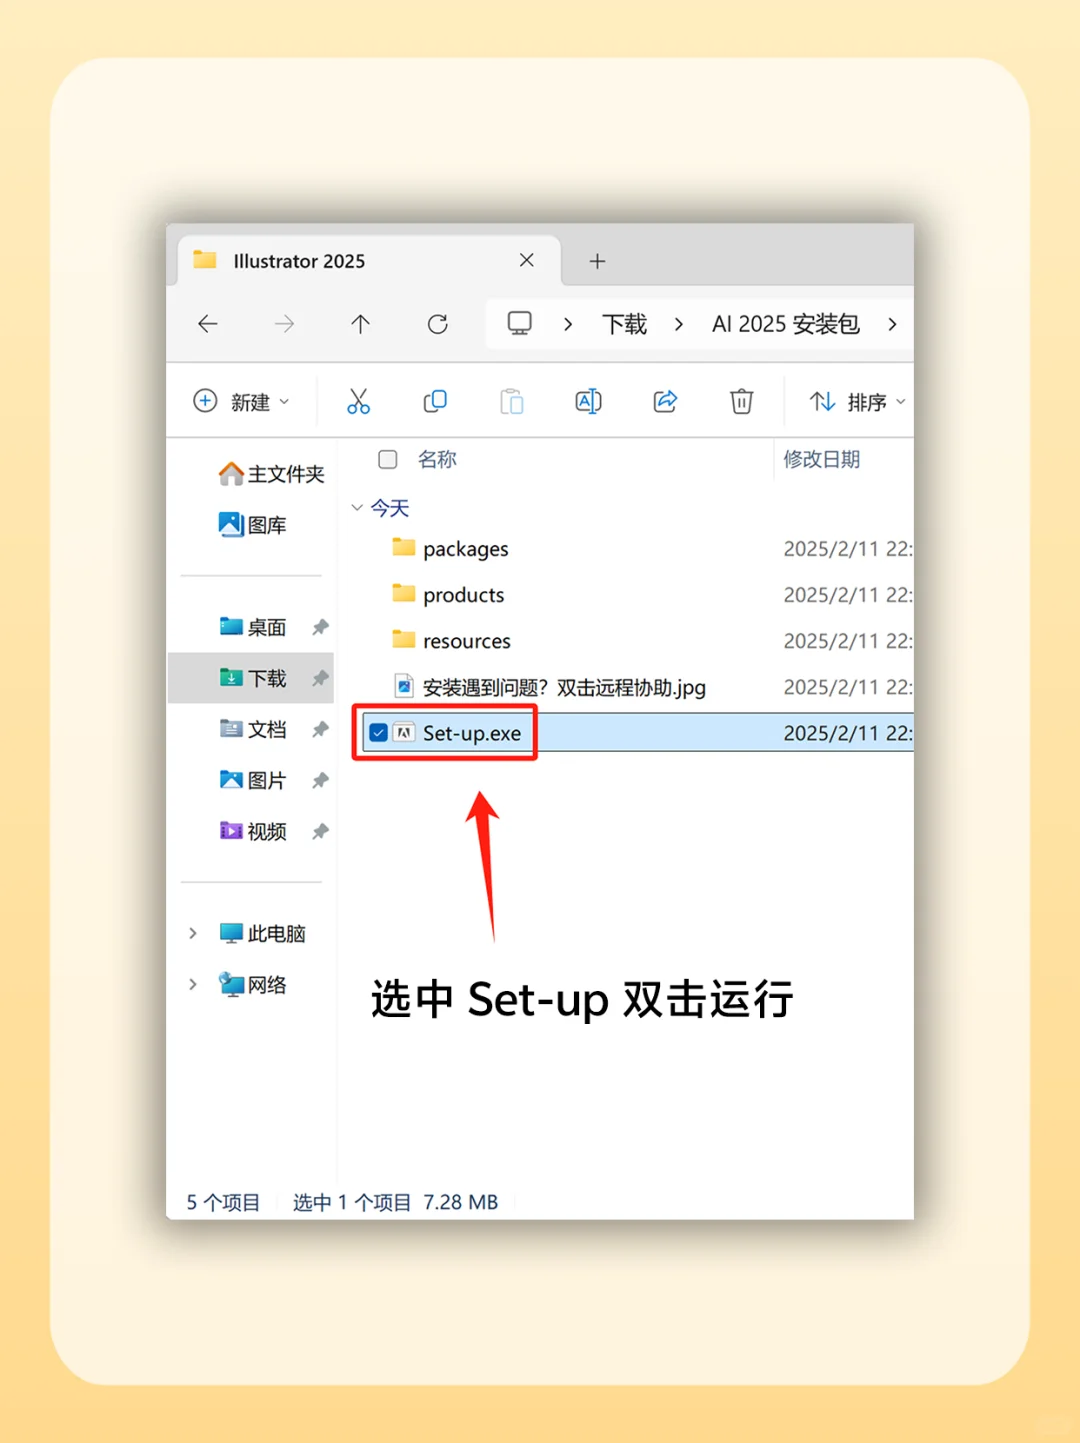Viewport: 1080px width, 1443px height.
Task: Expand 此电脑 in the sidebar
Action: click(193, 933)
